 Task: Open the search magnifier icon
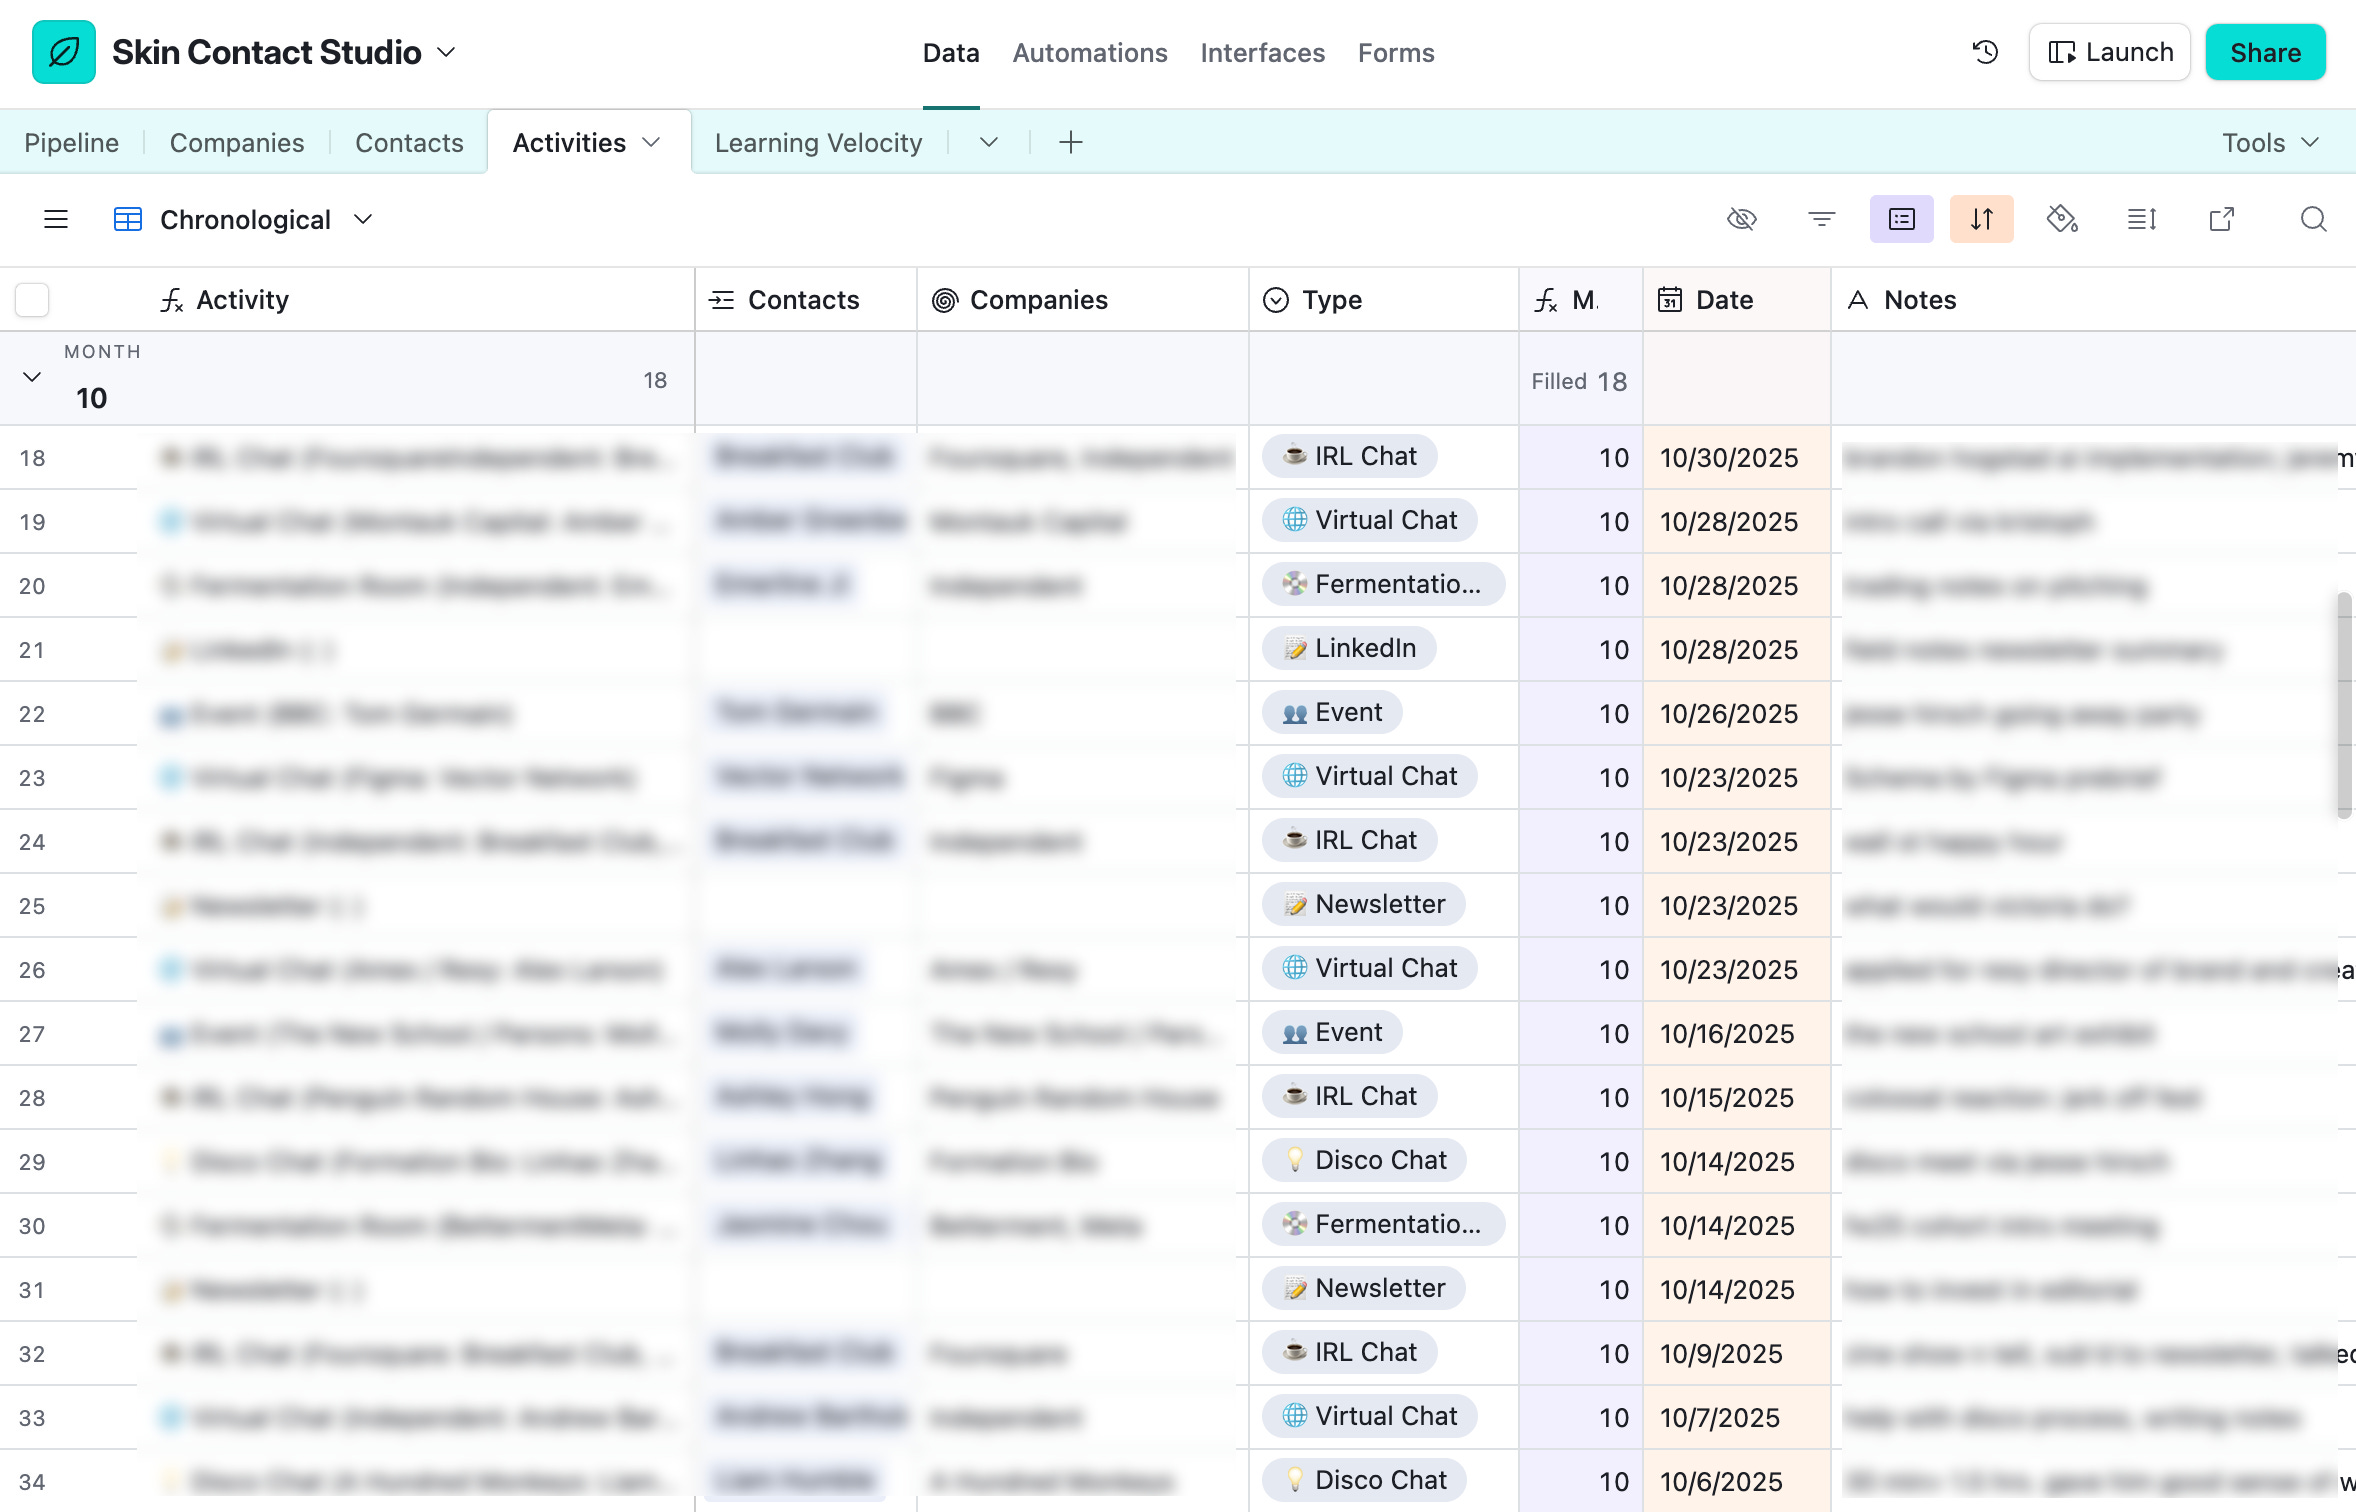click(x=2313, y=219)
